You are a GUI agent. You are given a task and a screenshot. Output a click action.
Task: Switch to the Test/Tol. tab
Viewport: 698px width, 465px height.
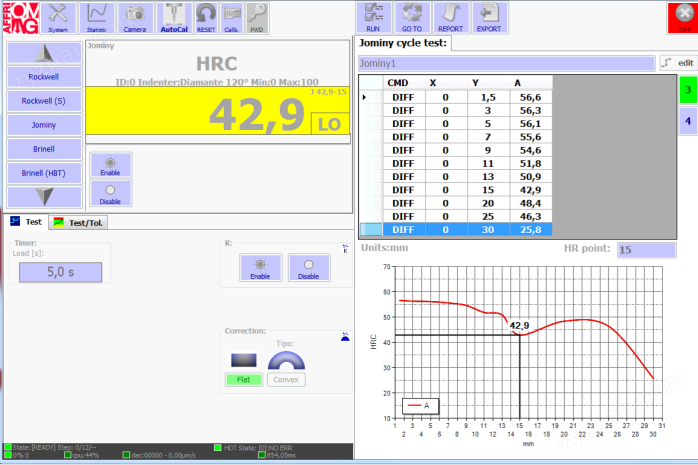(78, 222)
